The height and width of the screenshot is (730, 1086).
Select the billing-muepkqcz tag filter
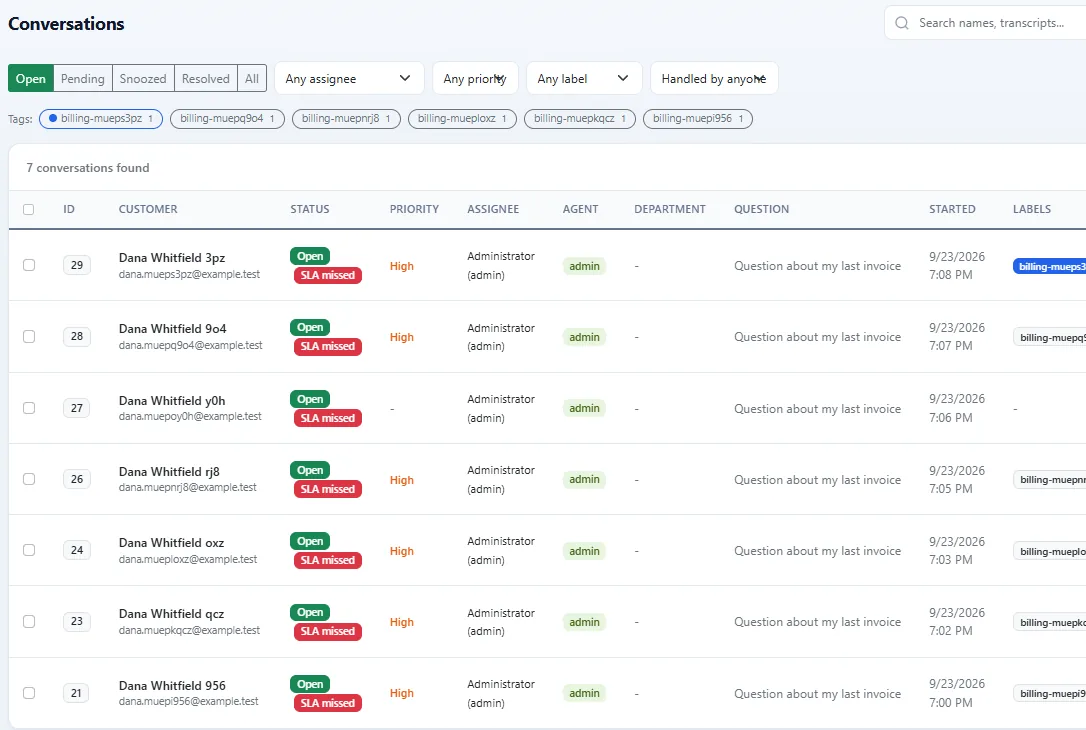pos(580,118)
